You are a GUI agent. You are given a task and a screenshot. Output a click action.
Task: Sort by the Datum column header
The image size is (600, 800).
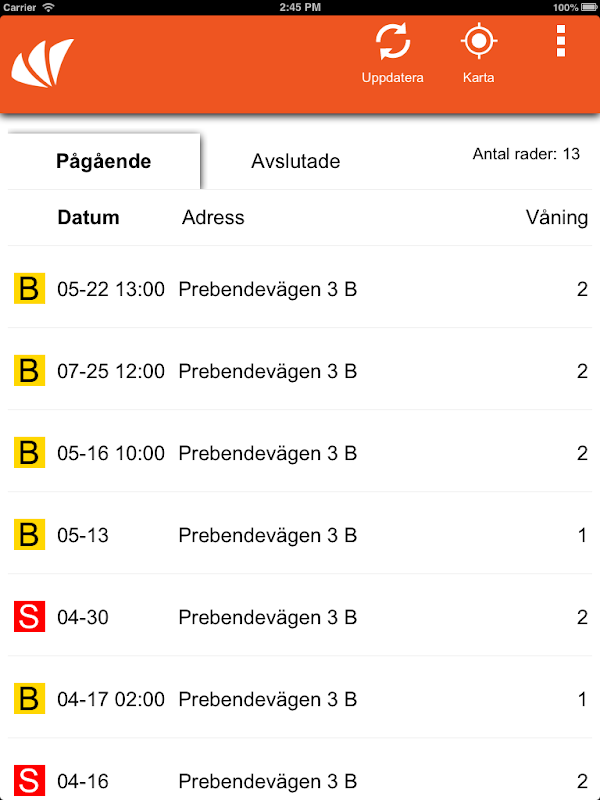pyautogui.click(x=88, y=217)
